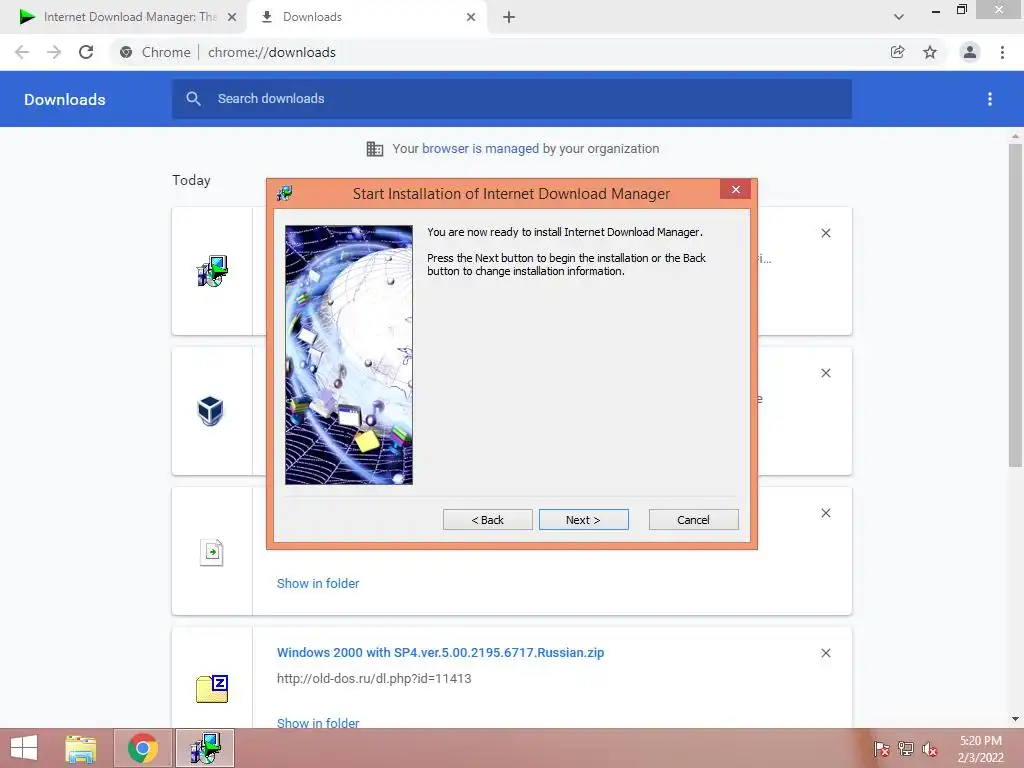Viewport: 1024px width, 768px height.
Task: Click the browser back arrow
Action: 22,52
